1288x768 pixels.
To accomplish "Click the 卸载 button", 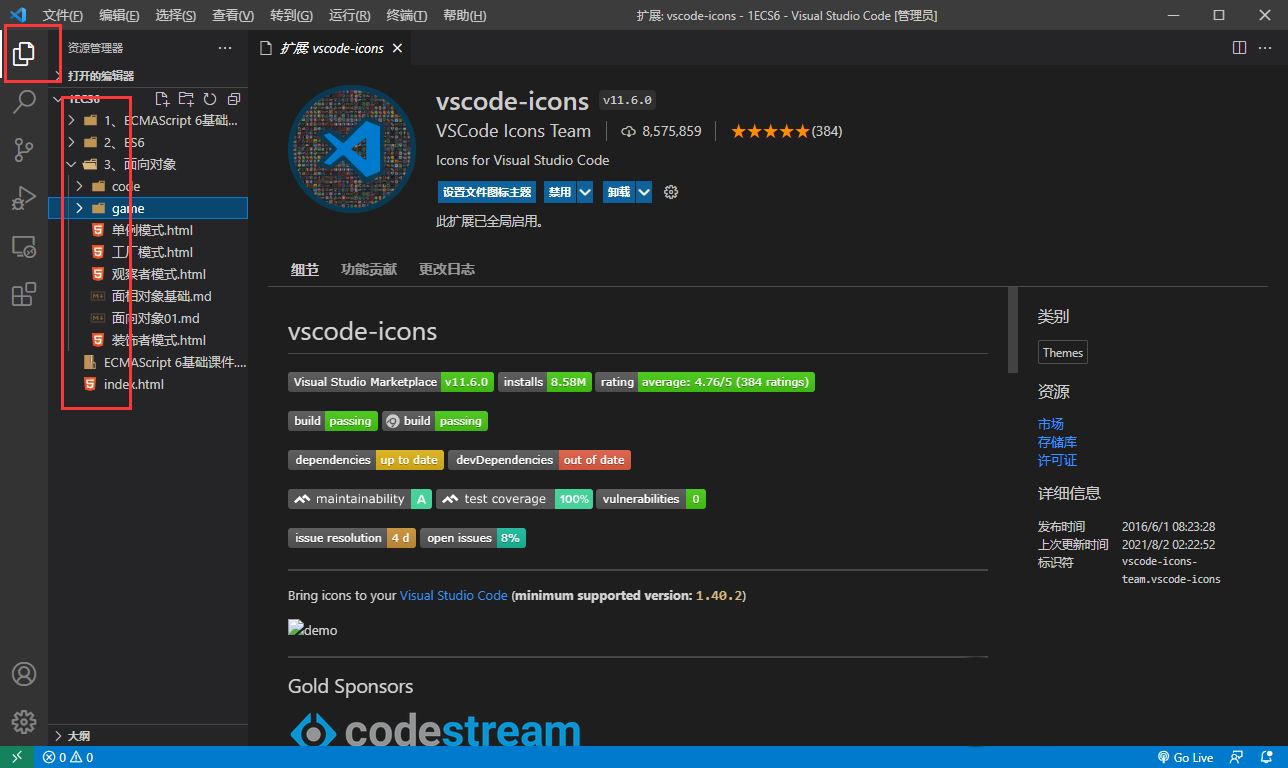I will click(x=619, y=192).
